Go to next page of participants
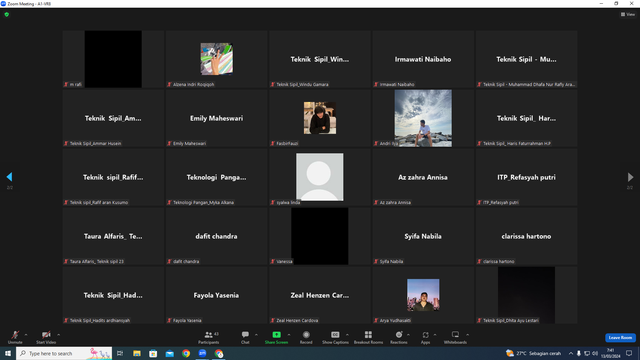Viewport: 640px width, 360px height. [x=630, y=177]
